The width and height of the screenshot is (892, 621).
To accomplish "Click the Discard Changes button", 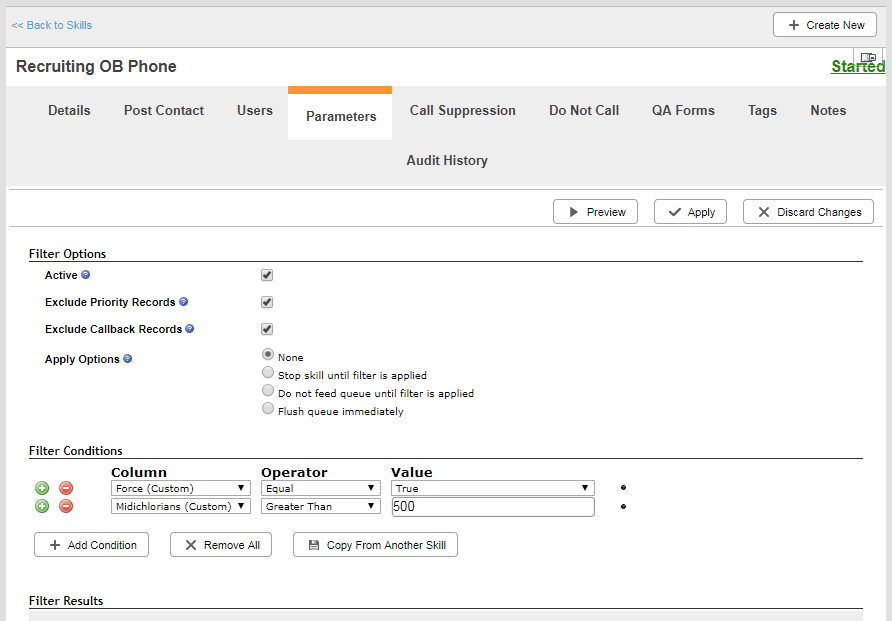I will pos(808,212).
